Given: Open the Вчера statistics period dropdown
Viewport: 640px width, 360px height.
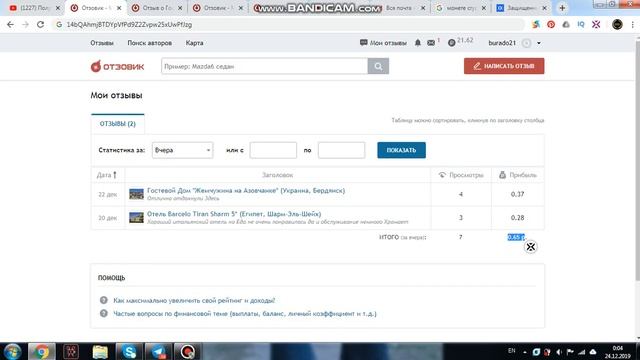Looking at the screenshot, I should pos(182,150).
